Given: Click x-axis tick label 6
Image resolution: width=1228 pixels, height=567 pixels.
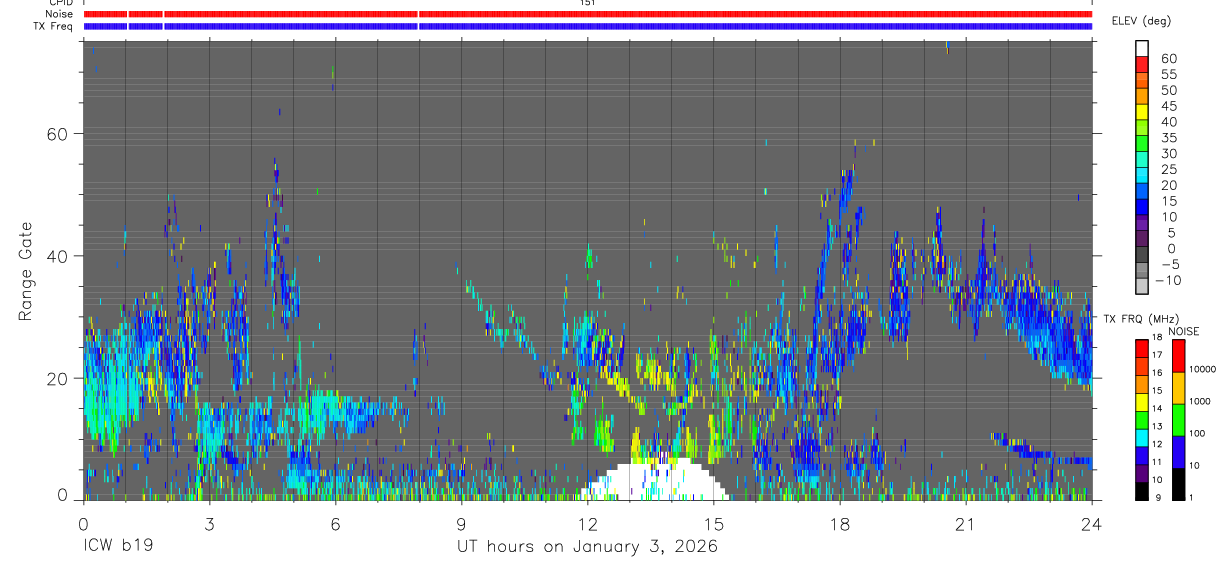Looking at the screenshot, I should [335, 523].
